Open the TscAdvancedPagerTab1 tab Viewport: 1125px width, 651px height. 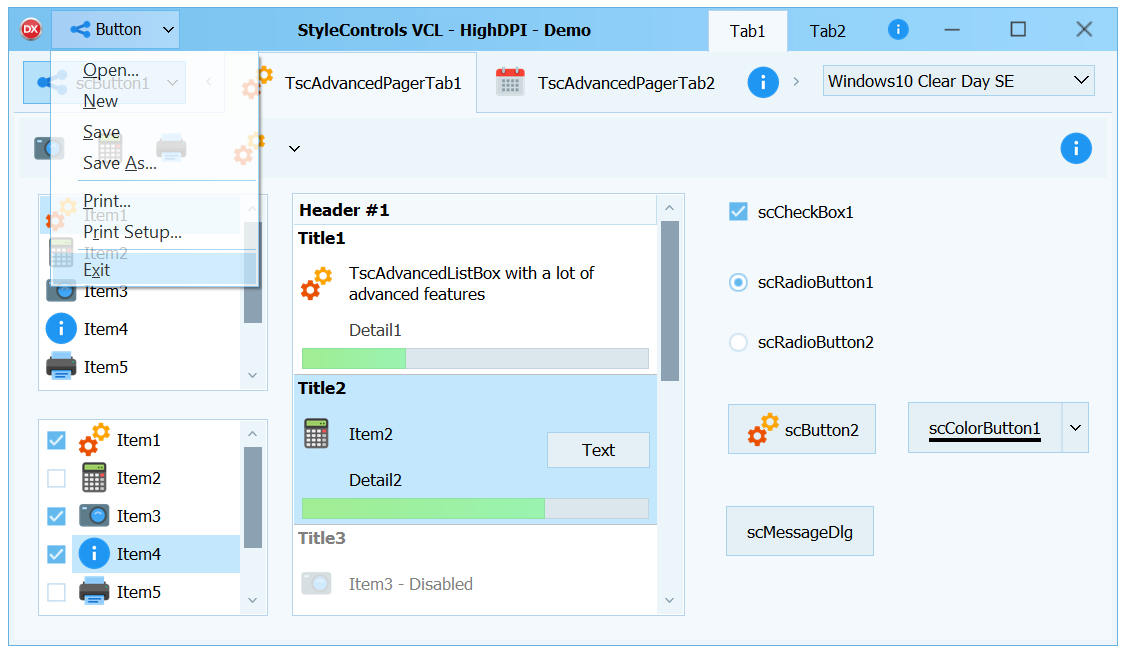coord(350,83)
